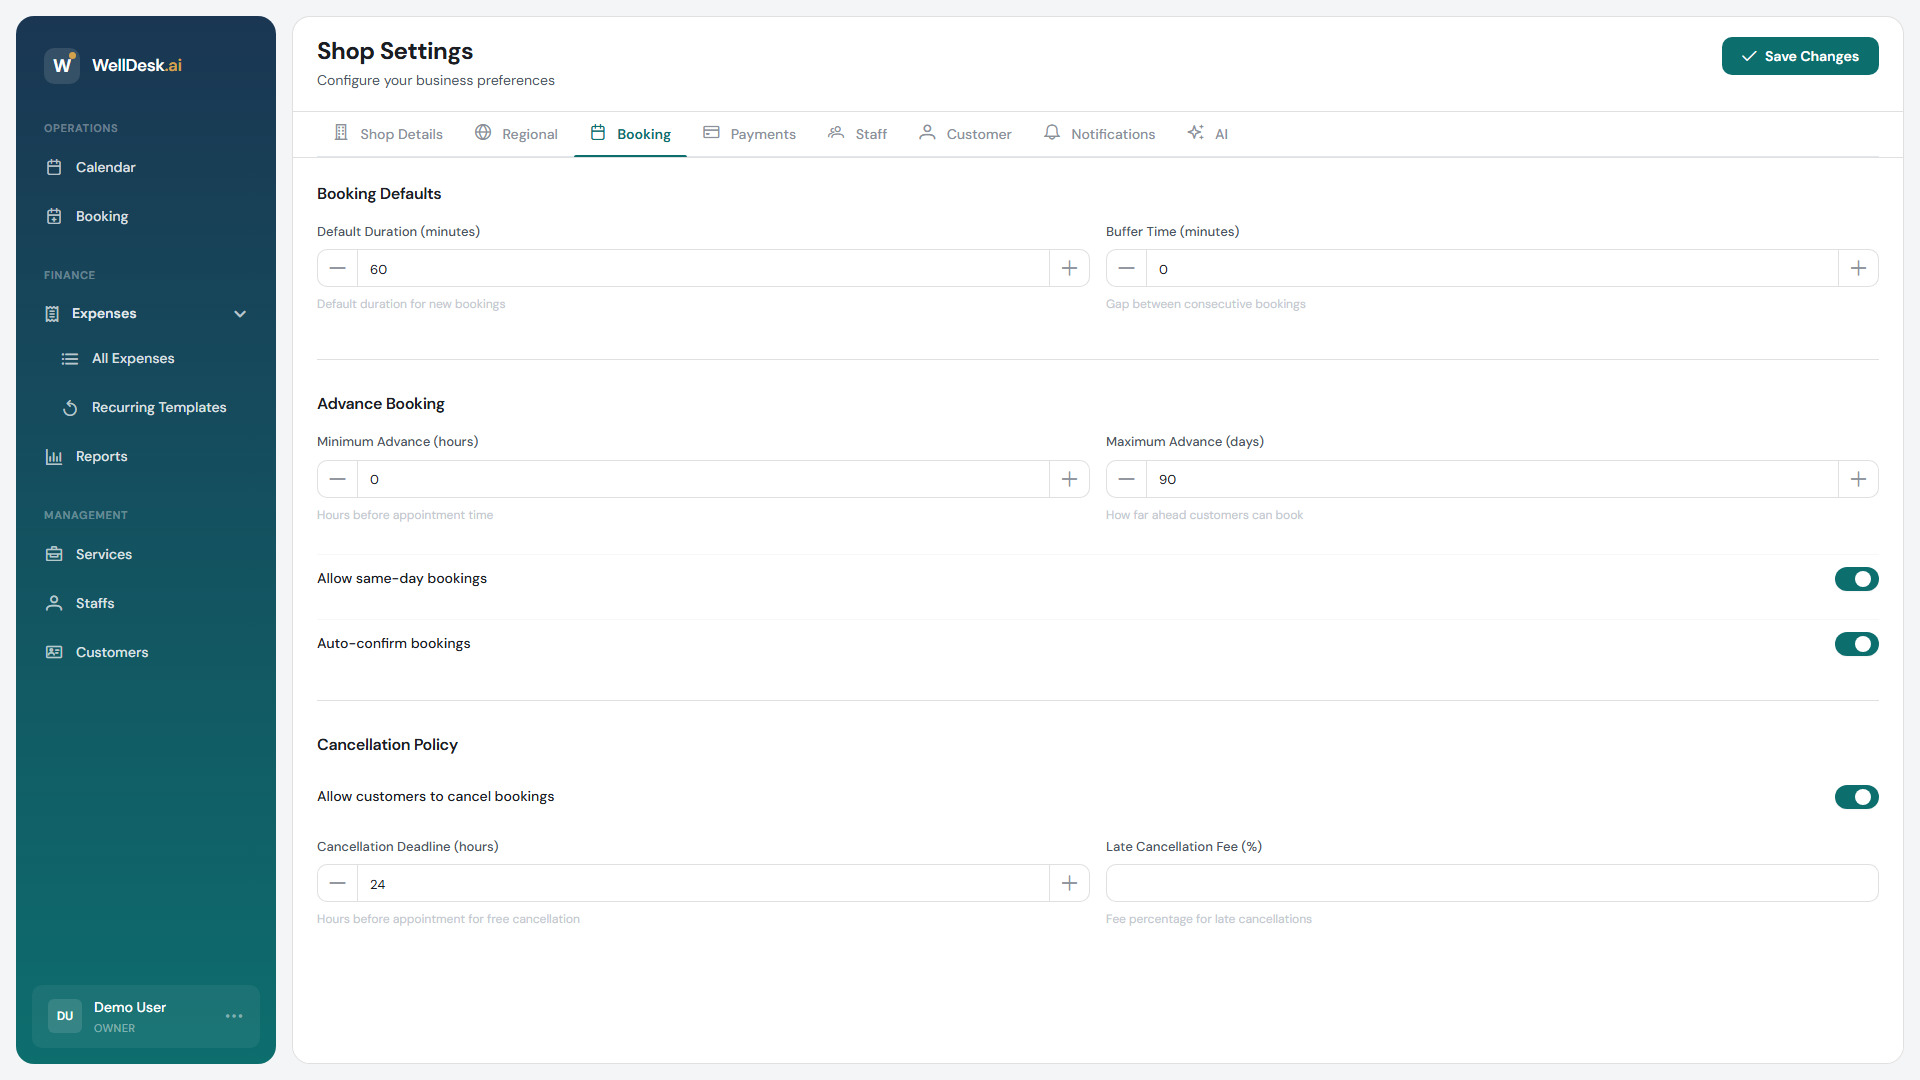Select the Booking icon in sidebar
The width and height of the screenshot is (1920, 1080).
pos(55,216)
